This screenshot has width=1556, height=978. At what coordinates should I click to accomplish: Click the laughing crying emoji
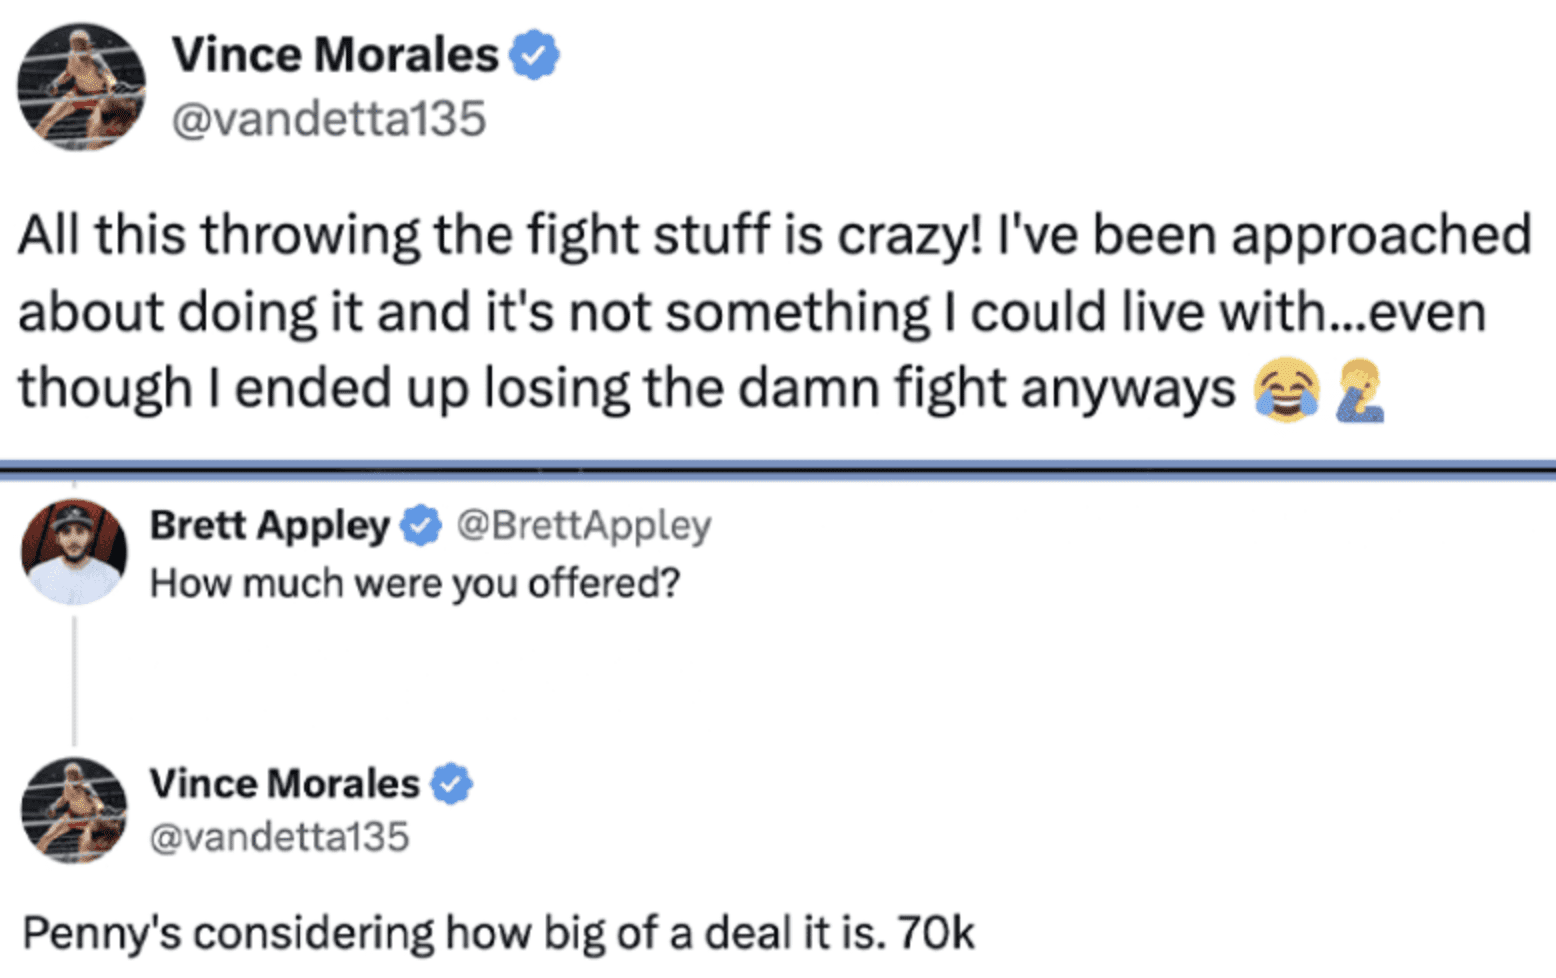coord(1286,391)
